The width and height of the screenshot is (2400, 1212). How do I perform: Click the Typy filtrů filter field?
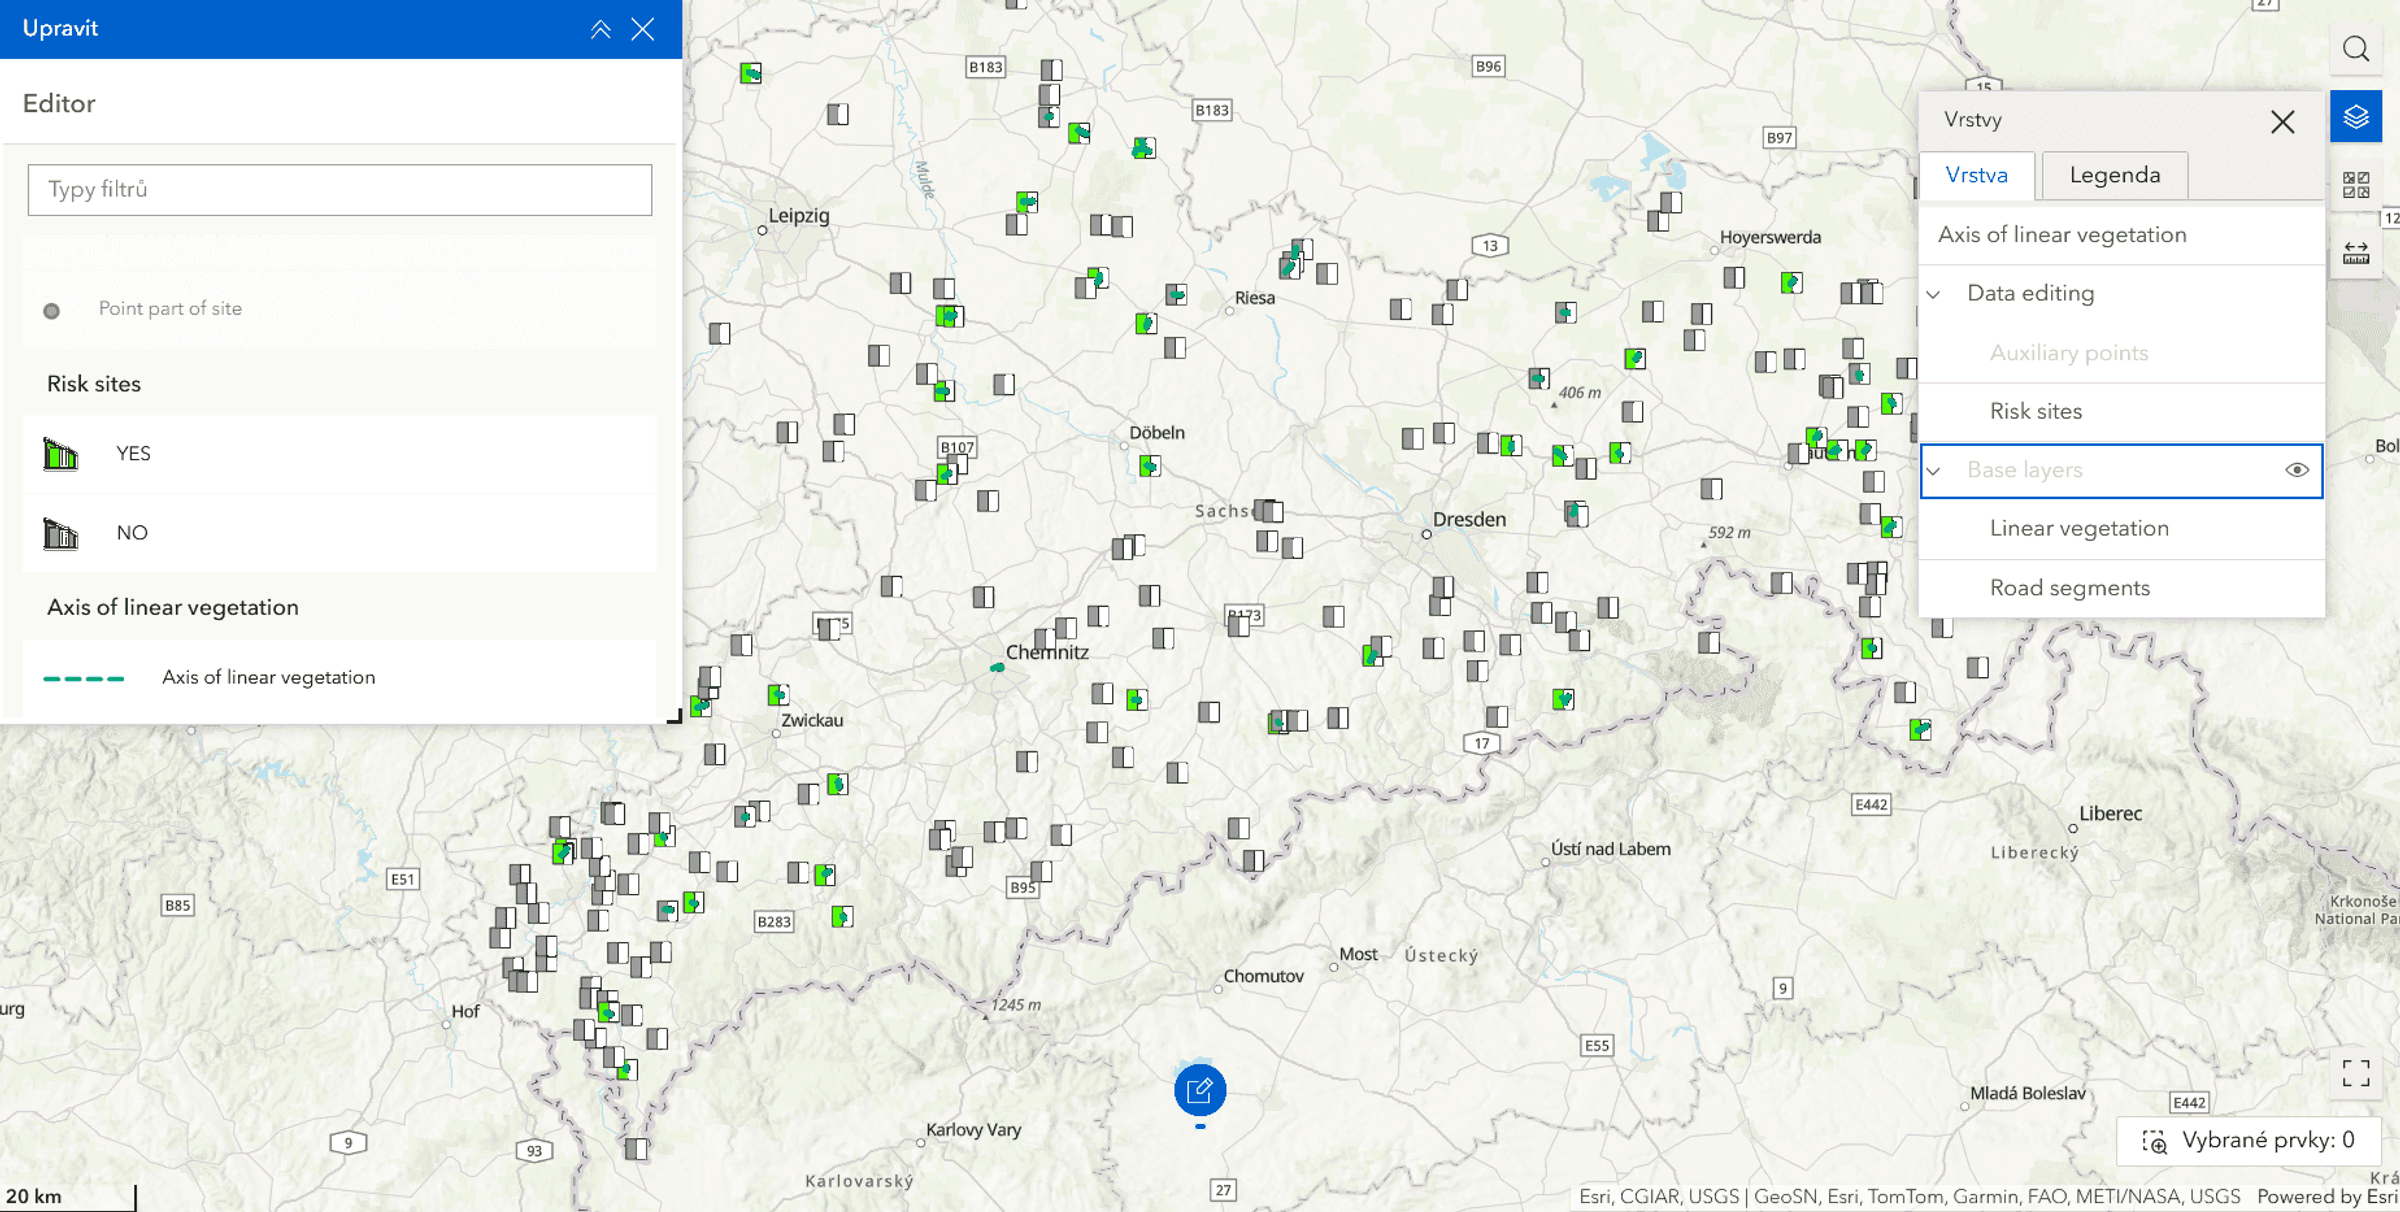340,190
